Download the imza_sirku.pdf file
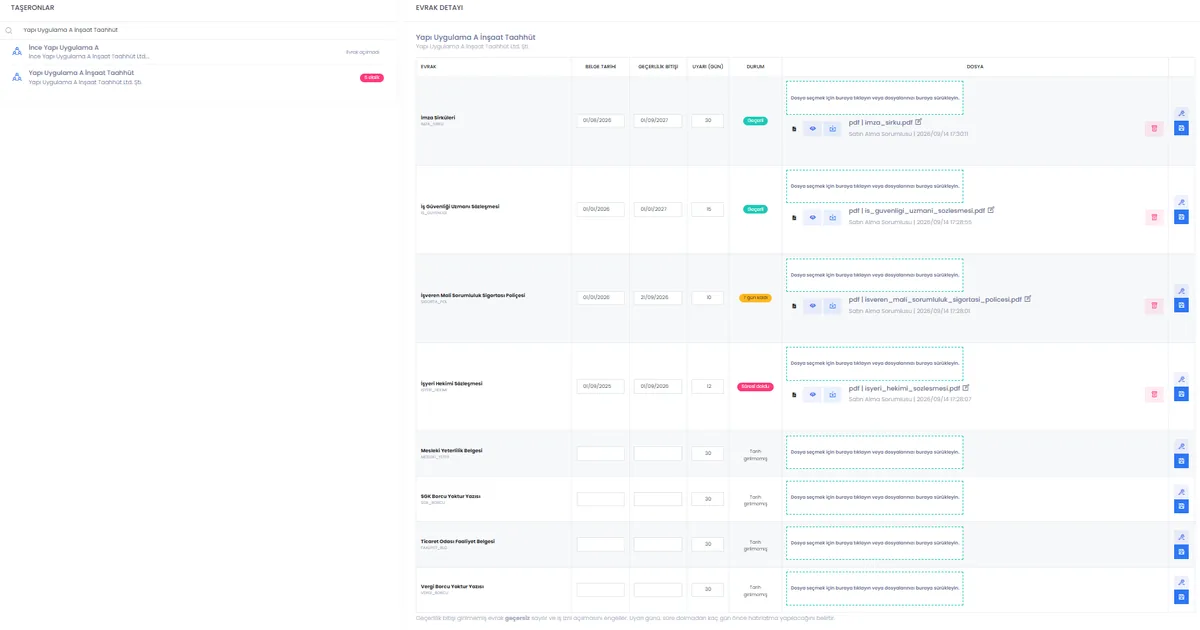 click(832, 129)
